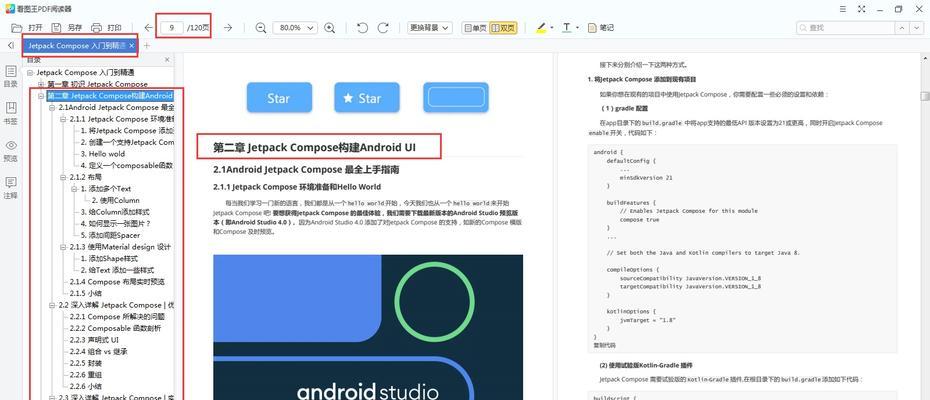
Task: Jump to 2. 使用Column outline entry
Action: click(x=116, y=200)
